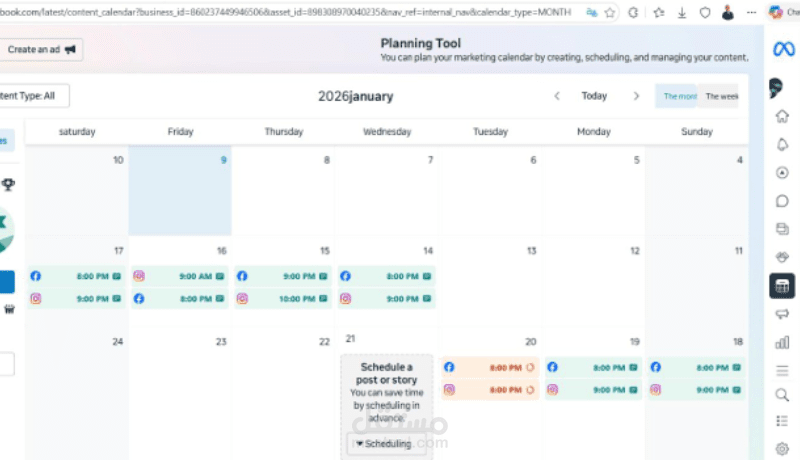Open Instagram post on the 15th at 10:00 PM
This screenshot has width=800, height=460.
(283, 298)
